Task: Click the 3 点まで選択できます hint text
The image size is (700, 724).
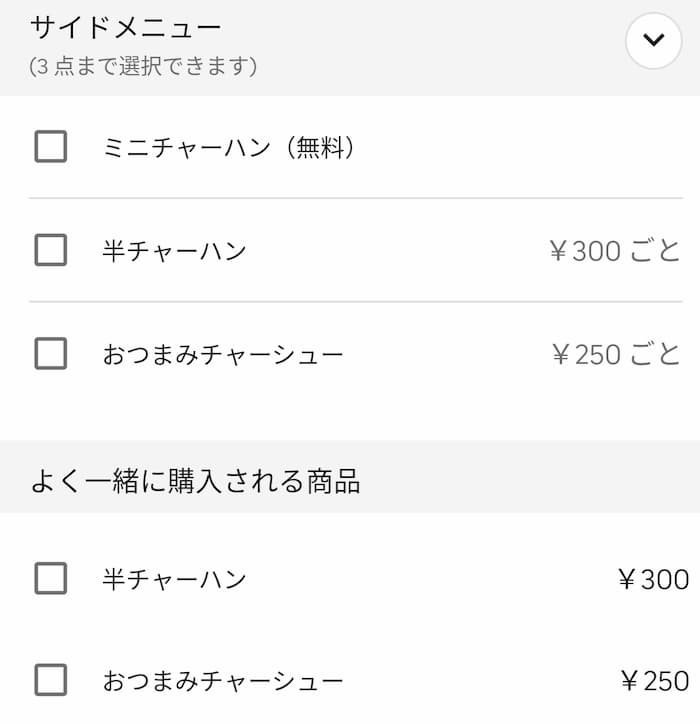Action: point(143,67)
